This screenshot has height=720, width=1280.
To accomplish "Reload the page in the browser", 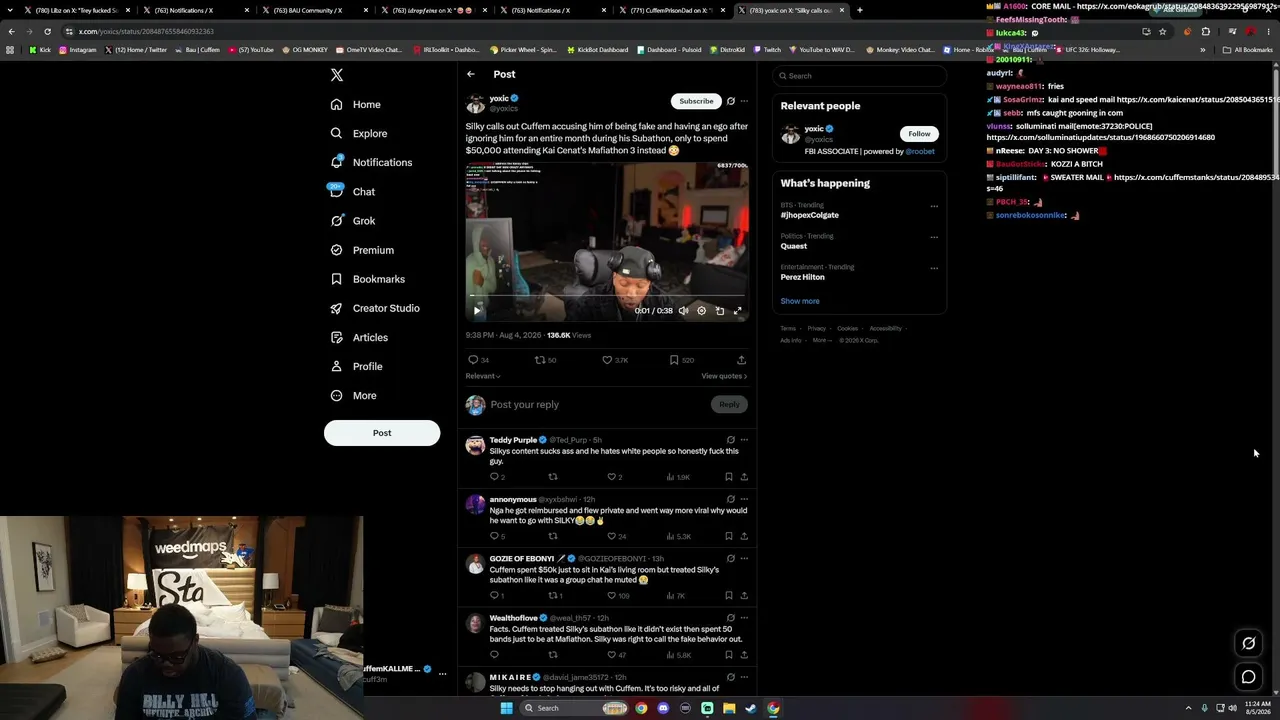I will point(47,31).
